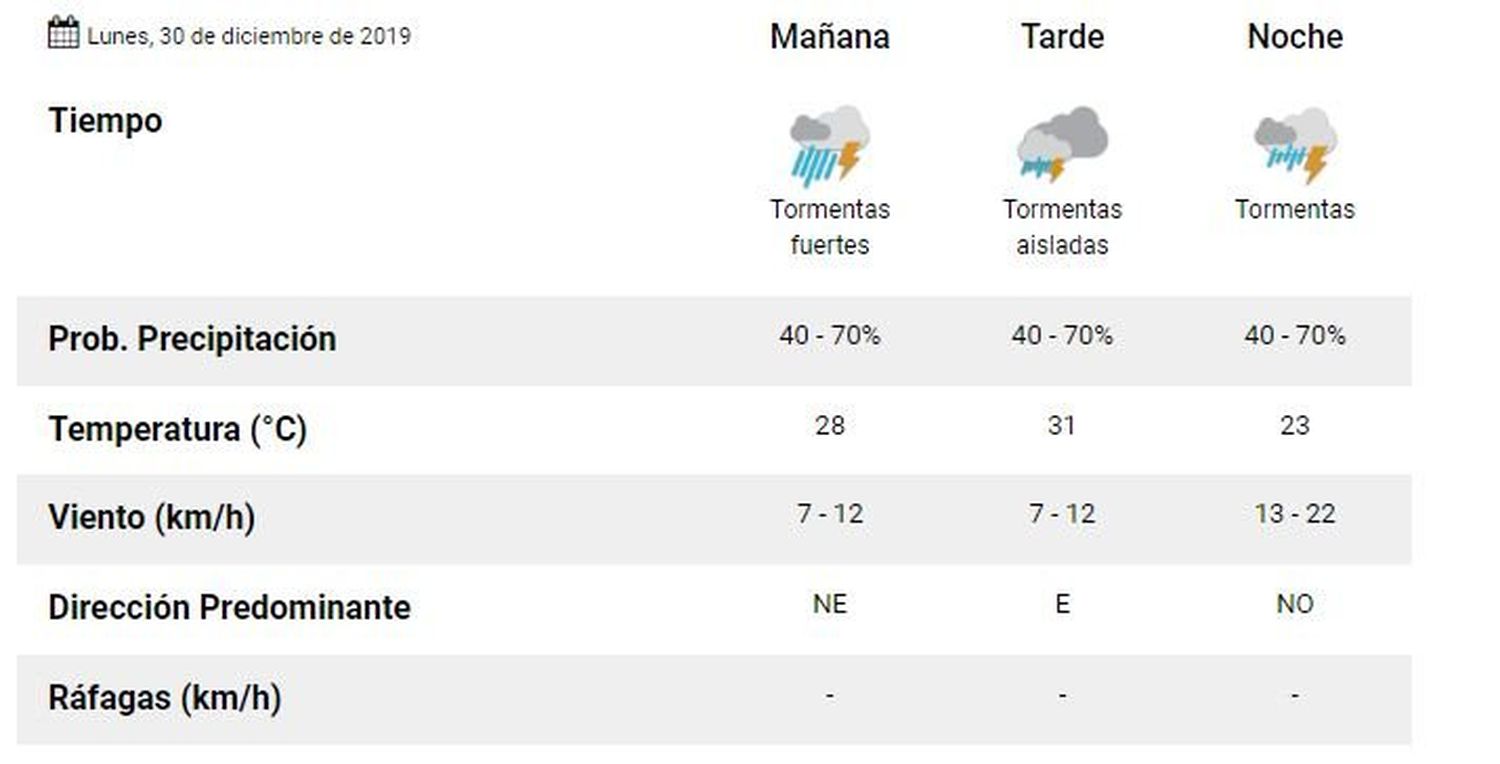Click the Ráfagas (km/h) row label

pos(164,697)
